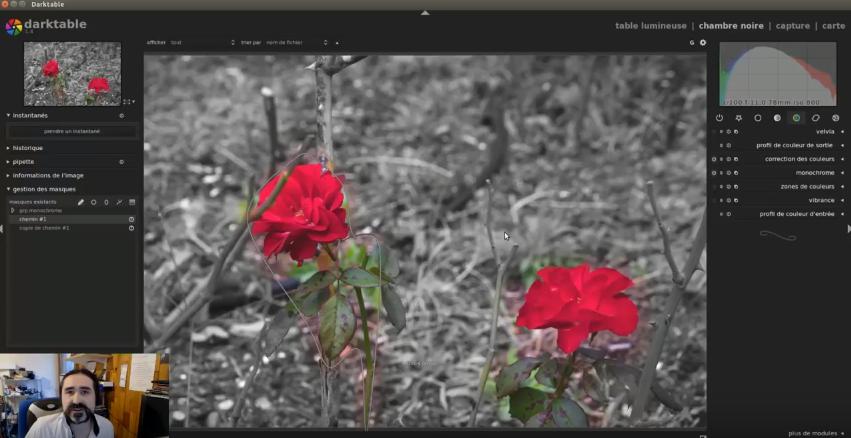Add a path mask shape
The image size is (851, 438).
tap(119, 202)
